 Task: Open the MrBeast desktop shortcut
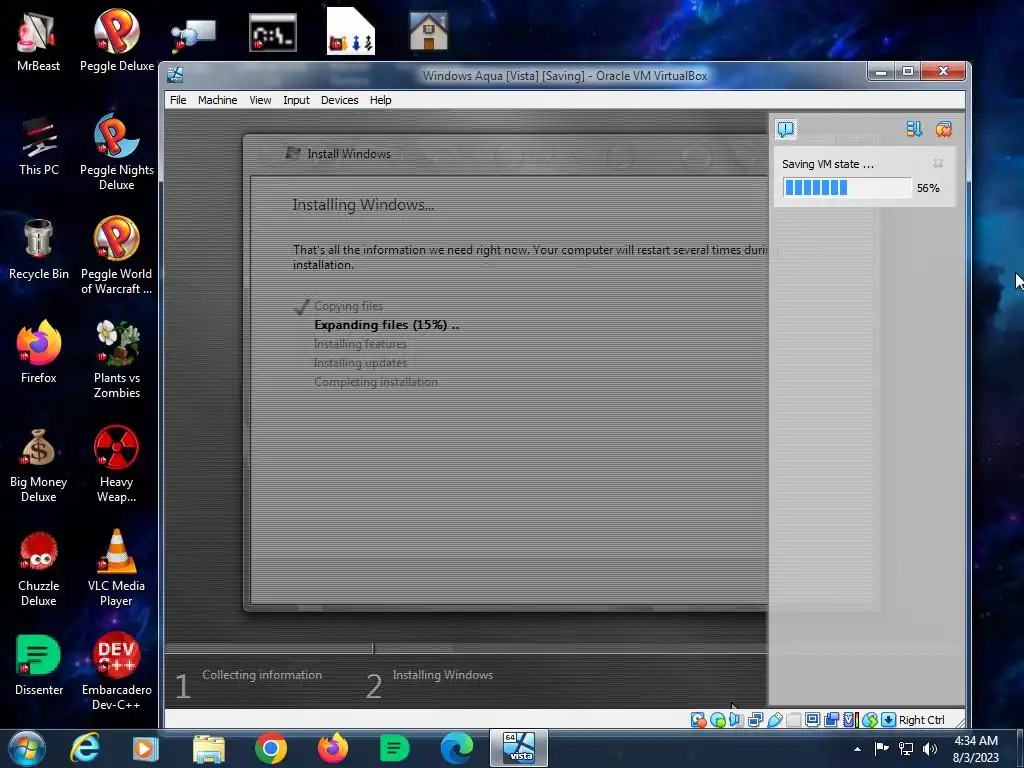(39, 40)
